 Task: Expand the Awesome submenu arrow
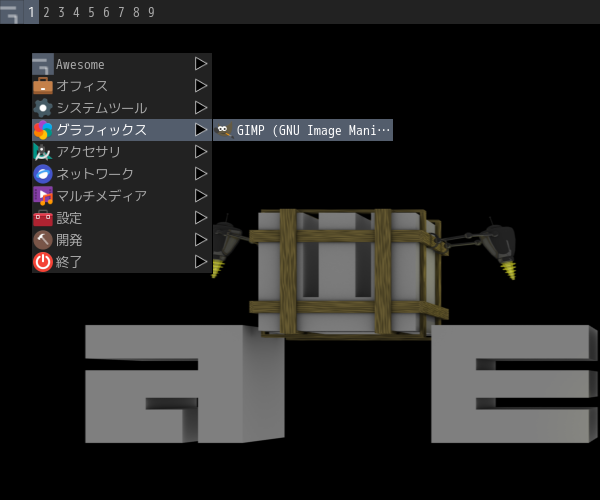coord(201,64)
